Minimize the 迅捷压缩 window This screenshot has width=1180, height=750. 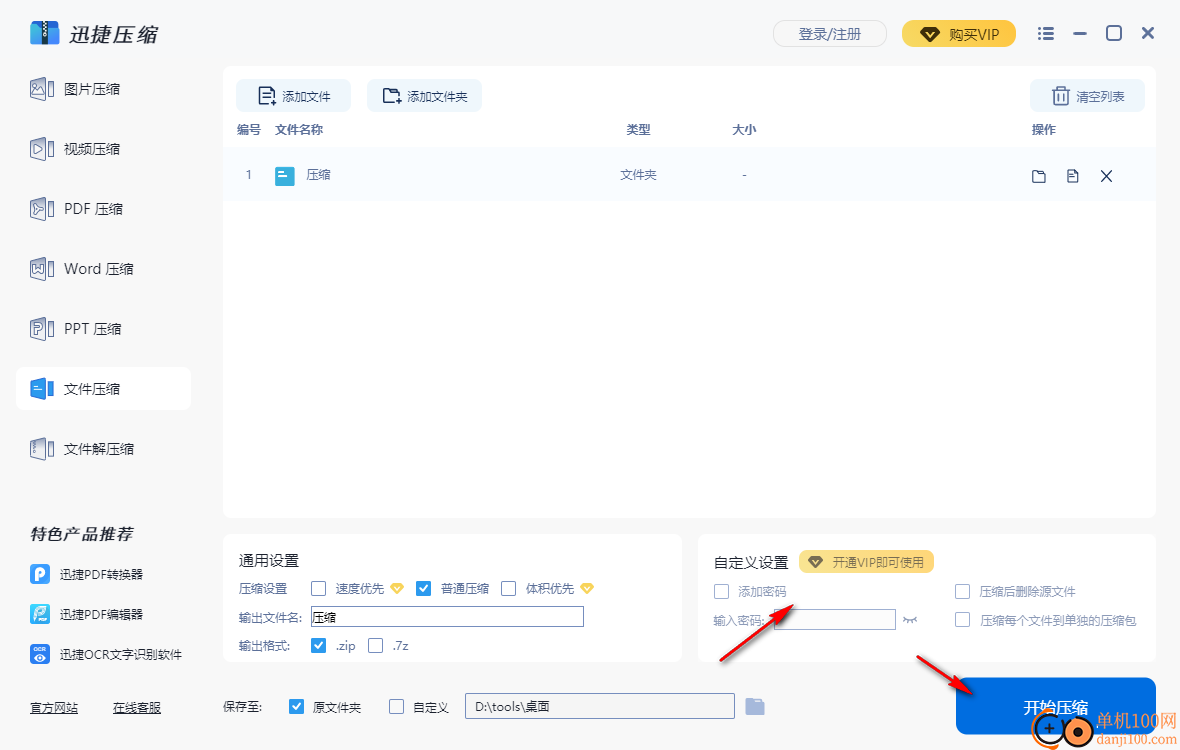click(1080, 33)
